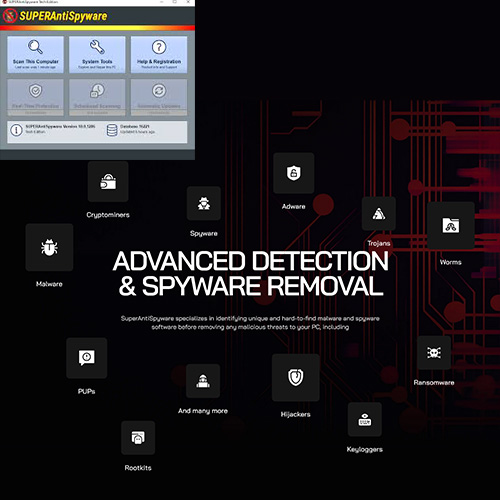500x500 pixels.
Task: Click the Scan This Computer magnifier tile
Action: coord(36,55)
